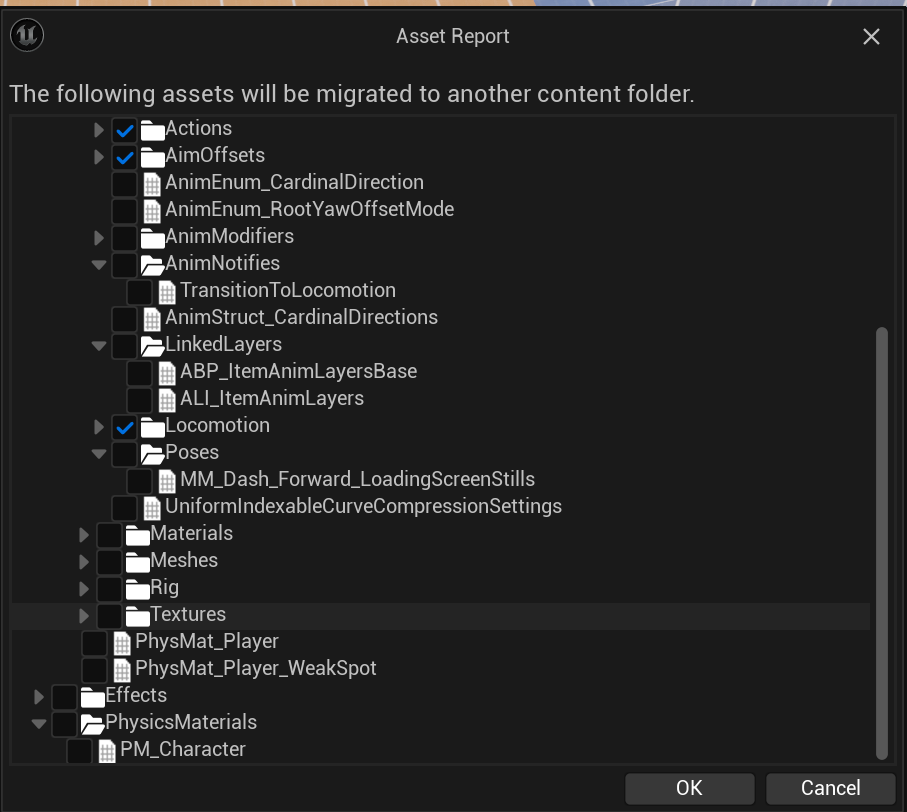907x812 pixels.
Task: Click the open AnimNotifies folder icon
Action: pyautogui.click(x=153, y=265)
